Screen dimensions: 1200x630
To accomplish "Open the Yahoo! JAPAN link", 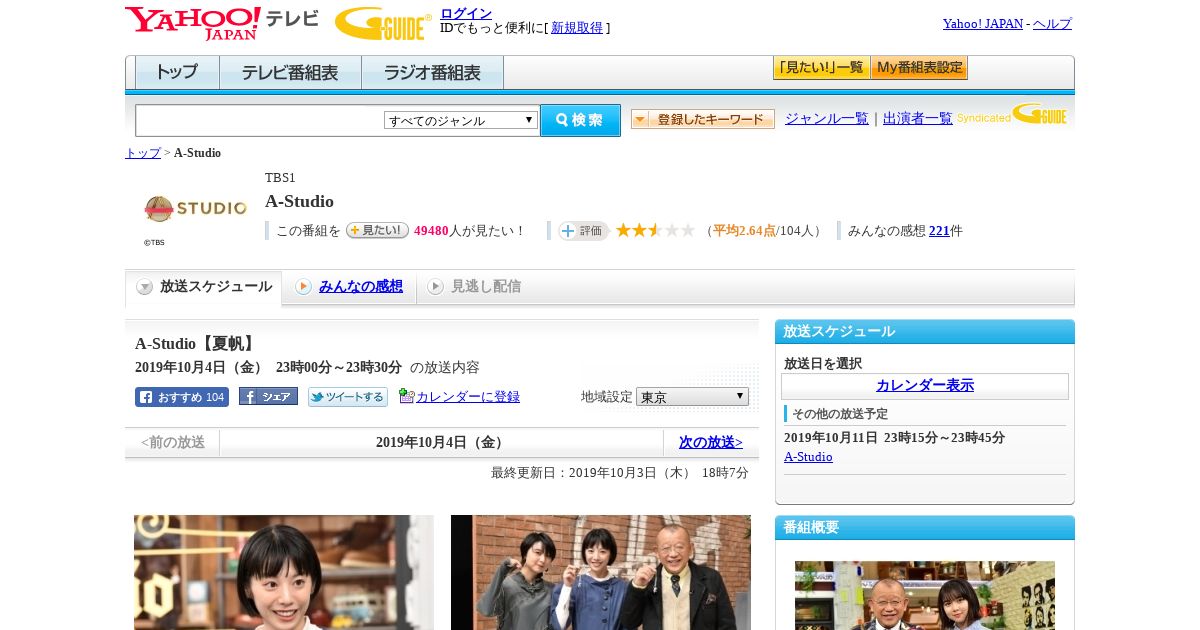I will 983,24.
